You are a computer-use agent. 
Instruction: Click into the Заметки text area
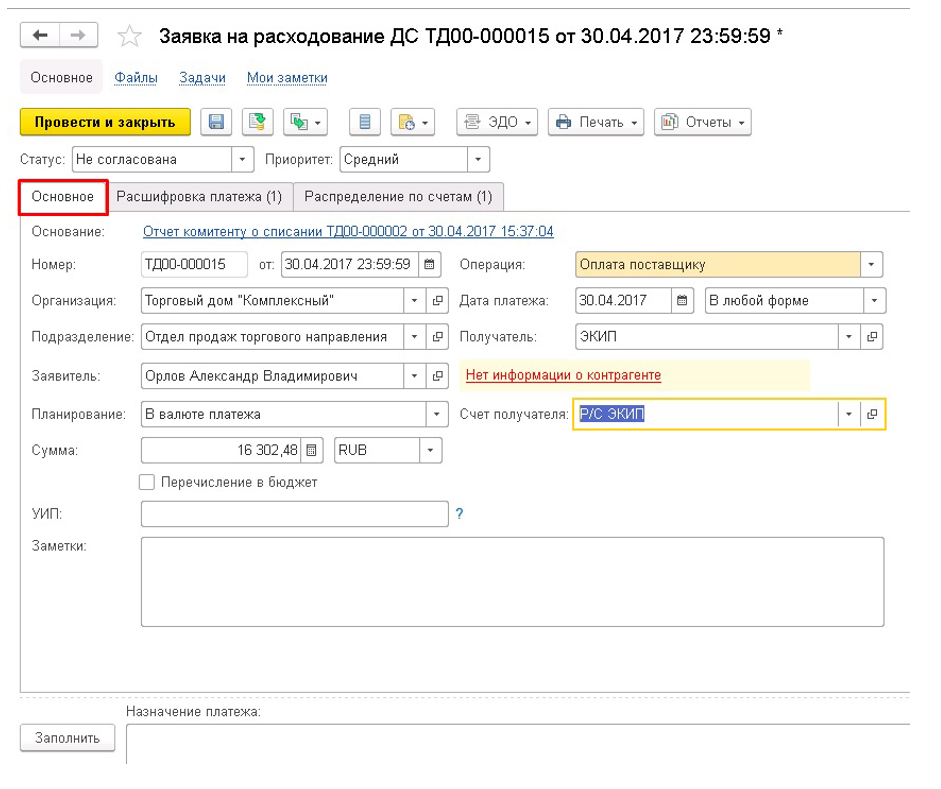[x=512, y=581]
